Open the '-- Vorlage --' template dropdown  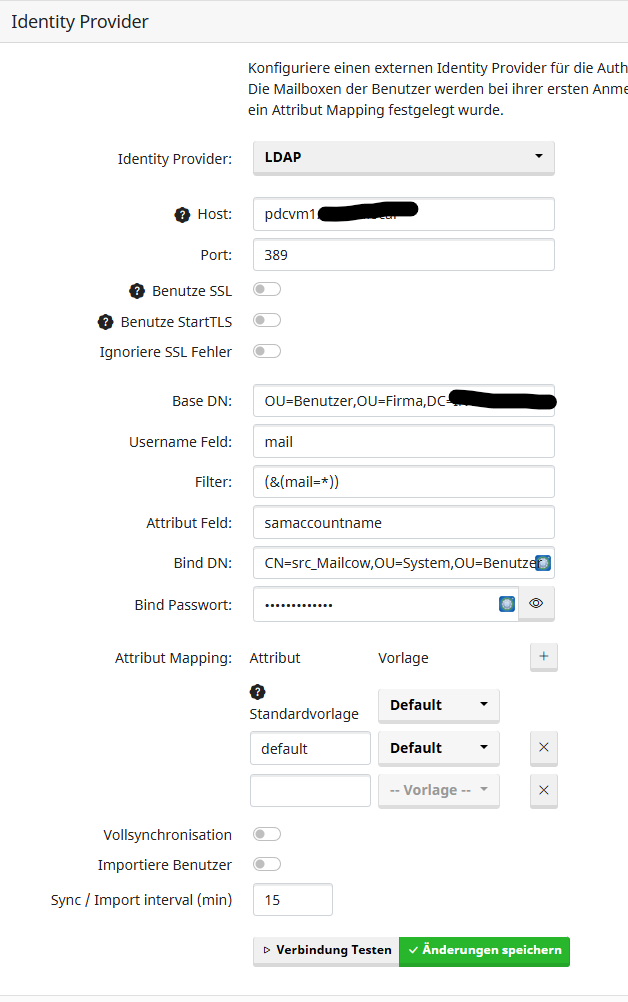coord(438,790)
